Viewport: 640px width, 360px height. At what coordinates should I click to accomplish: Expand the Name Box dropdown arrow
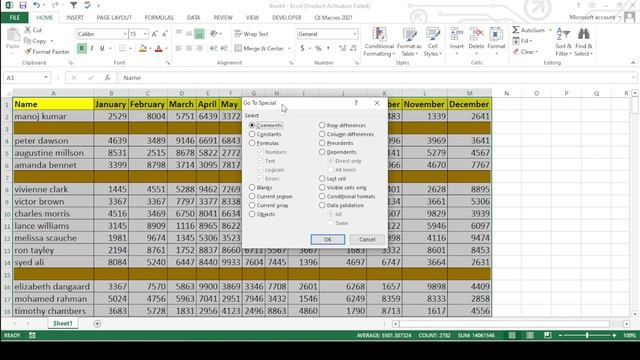46,78
